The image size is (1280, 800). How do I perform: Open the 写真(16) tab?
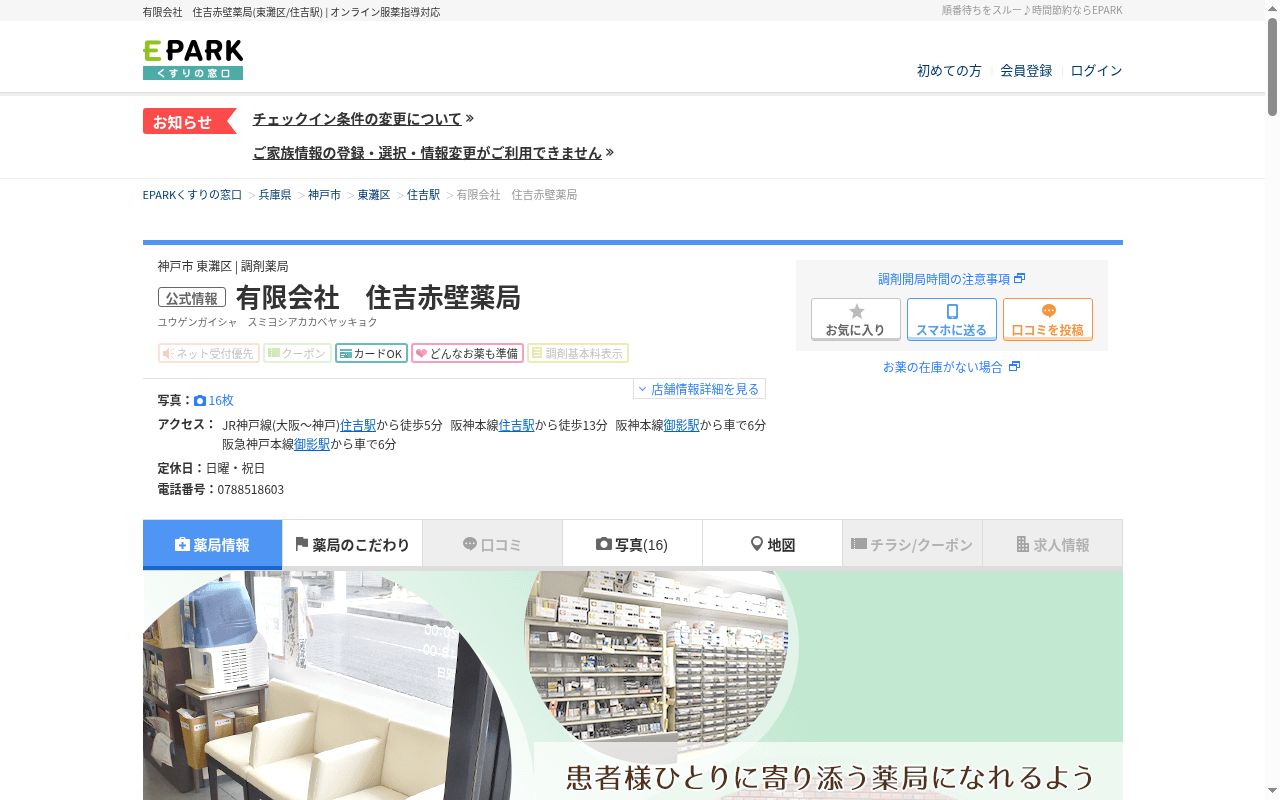tap(632, 545)
